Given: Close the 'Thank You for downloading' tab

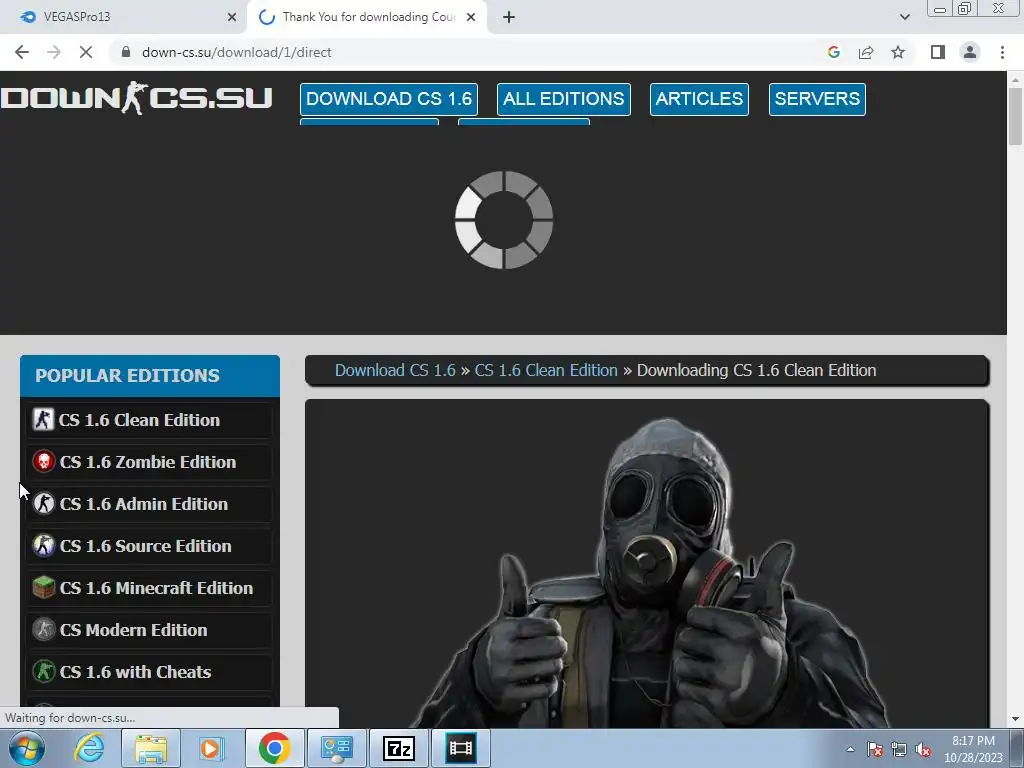Looking at the screenshot, I should click(x=471, y=17).
